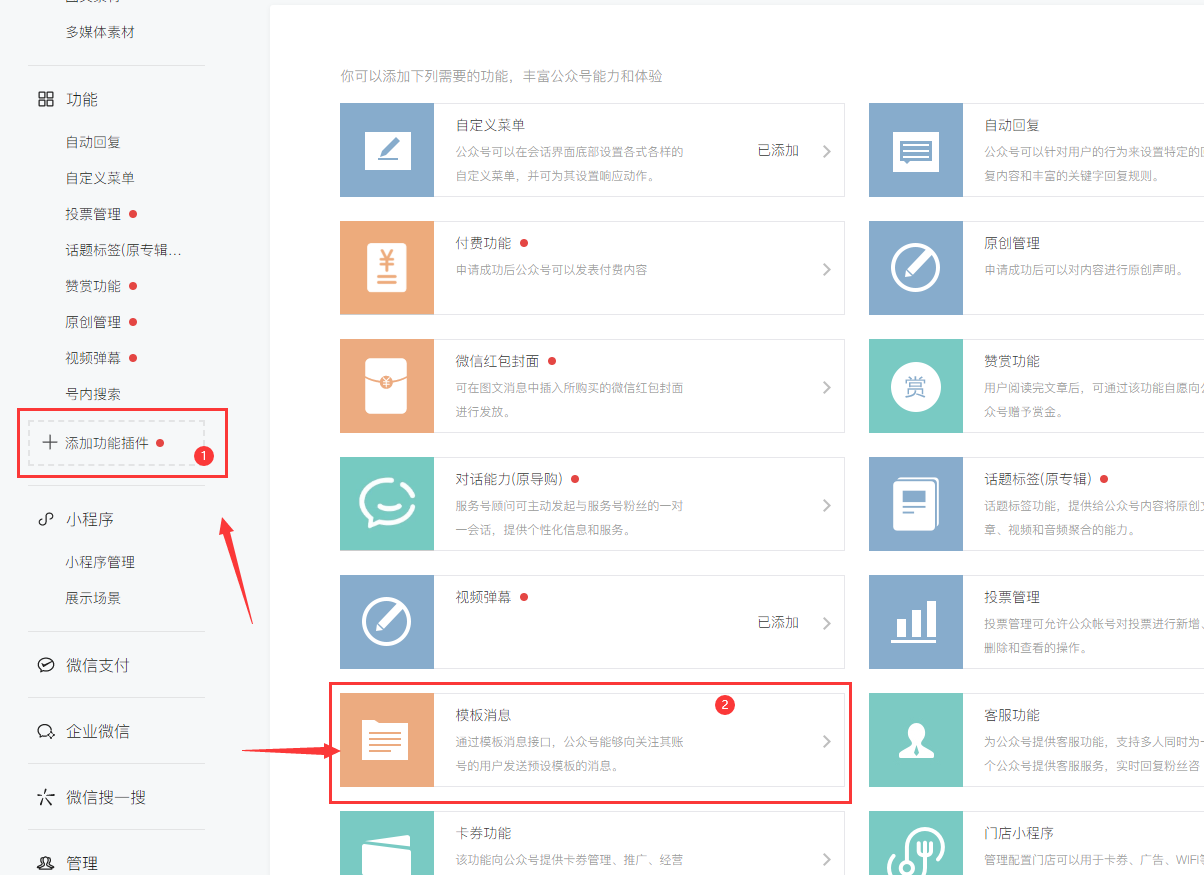Open 赞赏功能 in the sidebar

(93, 286)
